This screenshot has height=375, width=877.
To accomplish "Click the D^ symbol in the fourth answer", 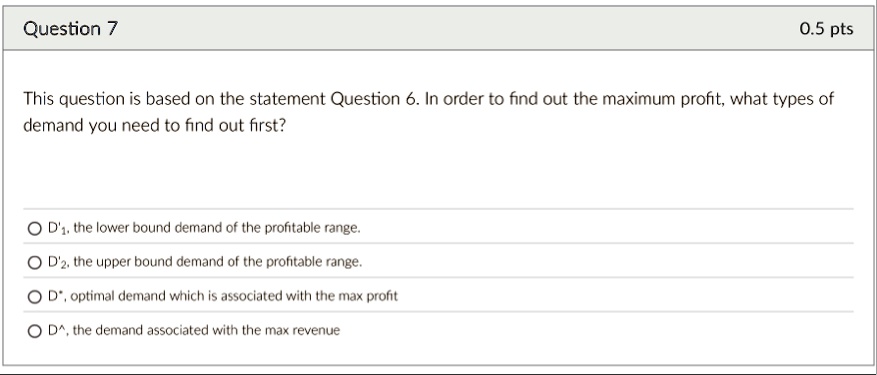I will 58,330.
